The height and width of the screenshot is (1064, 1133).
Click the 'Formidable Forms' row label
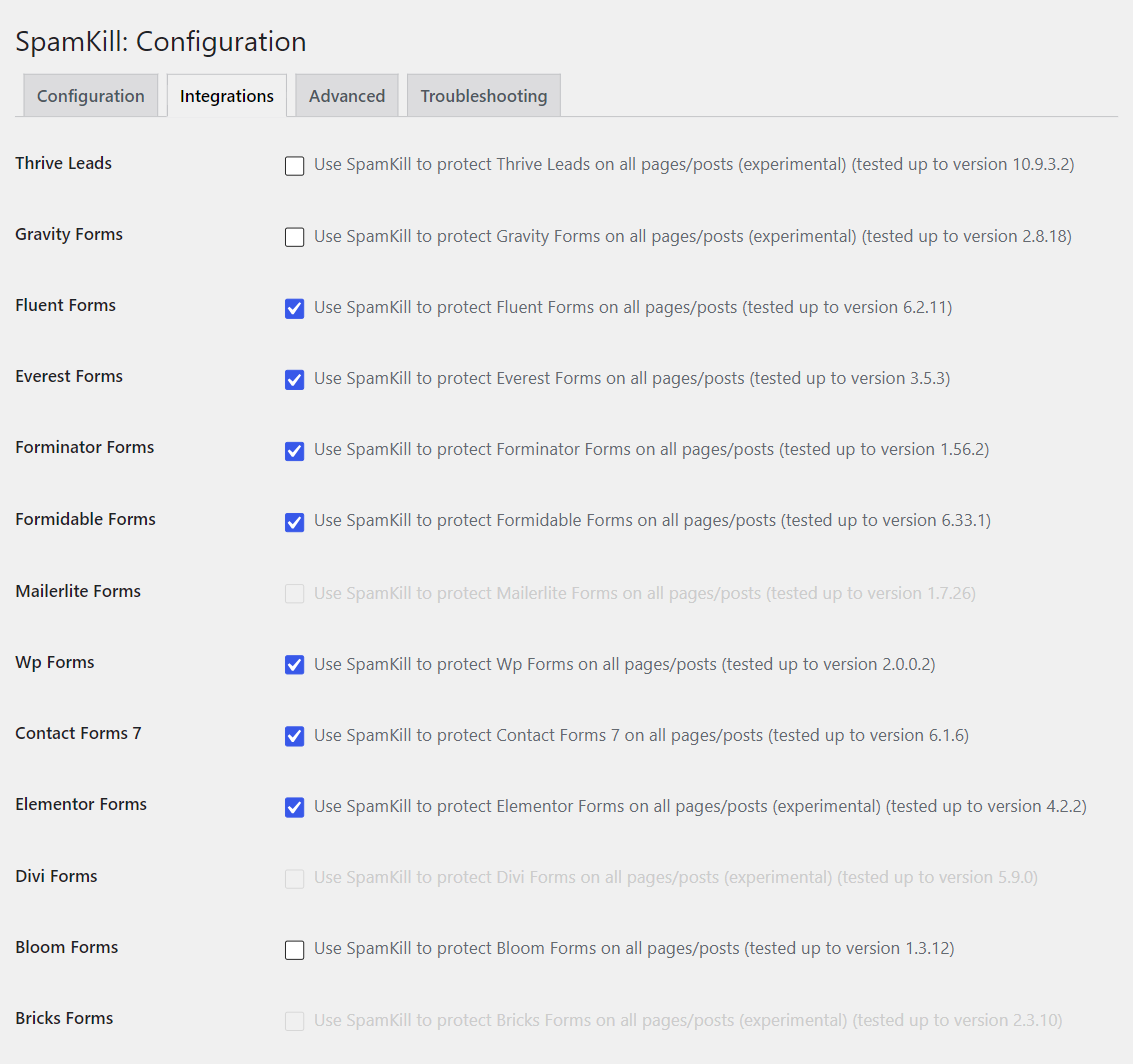pyautogui.click(x=85, y=519)
